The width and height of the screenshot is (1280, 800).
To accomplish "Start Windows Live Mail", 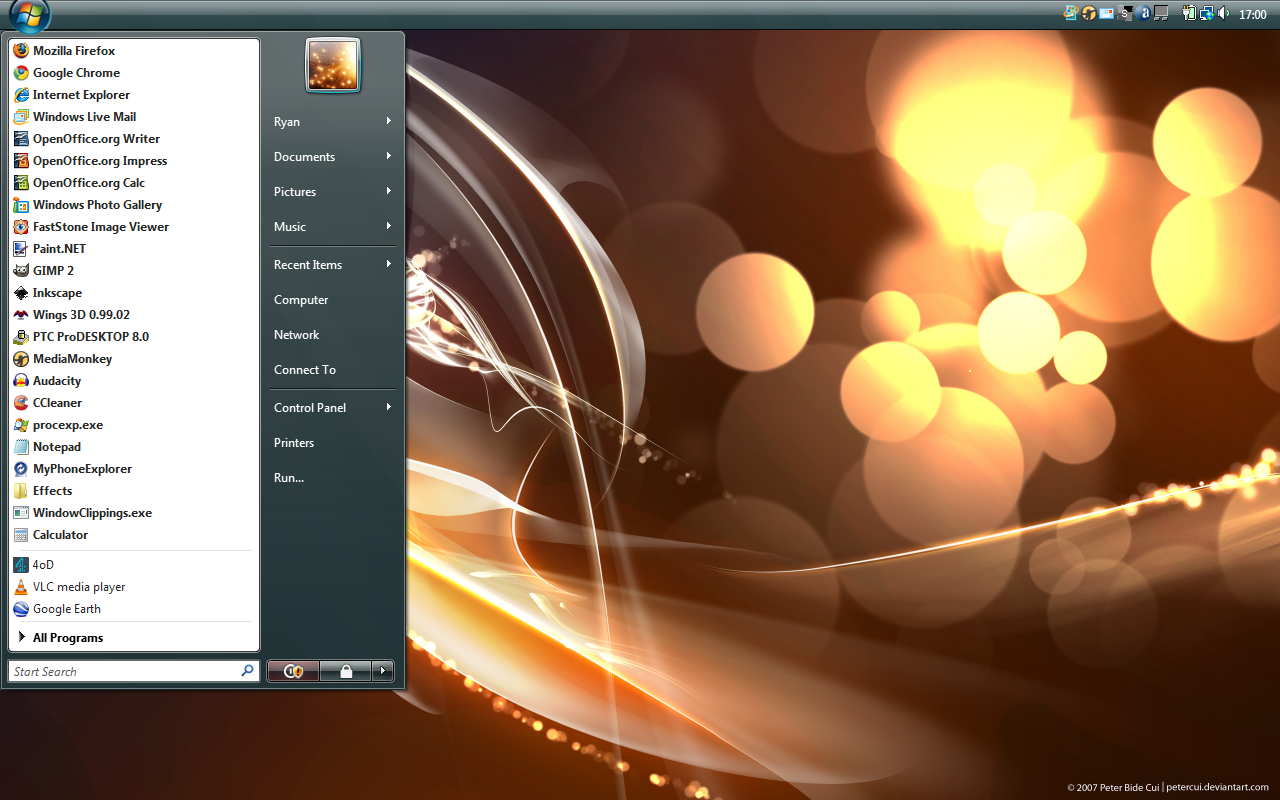I will coord(134,117).
